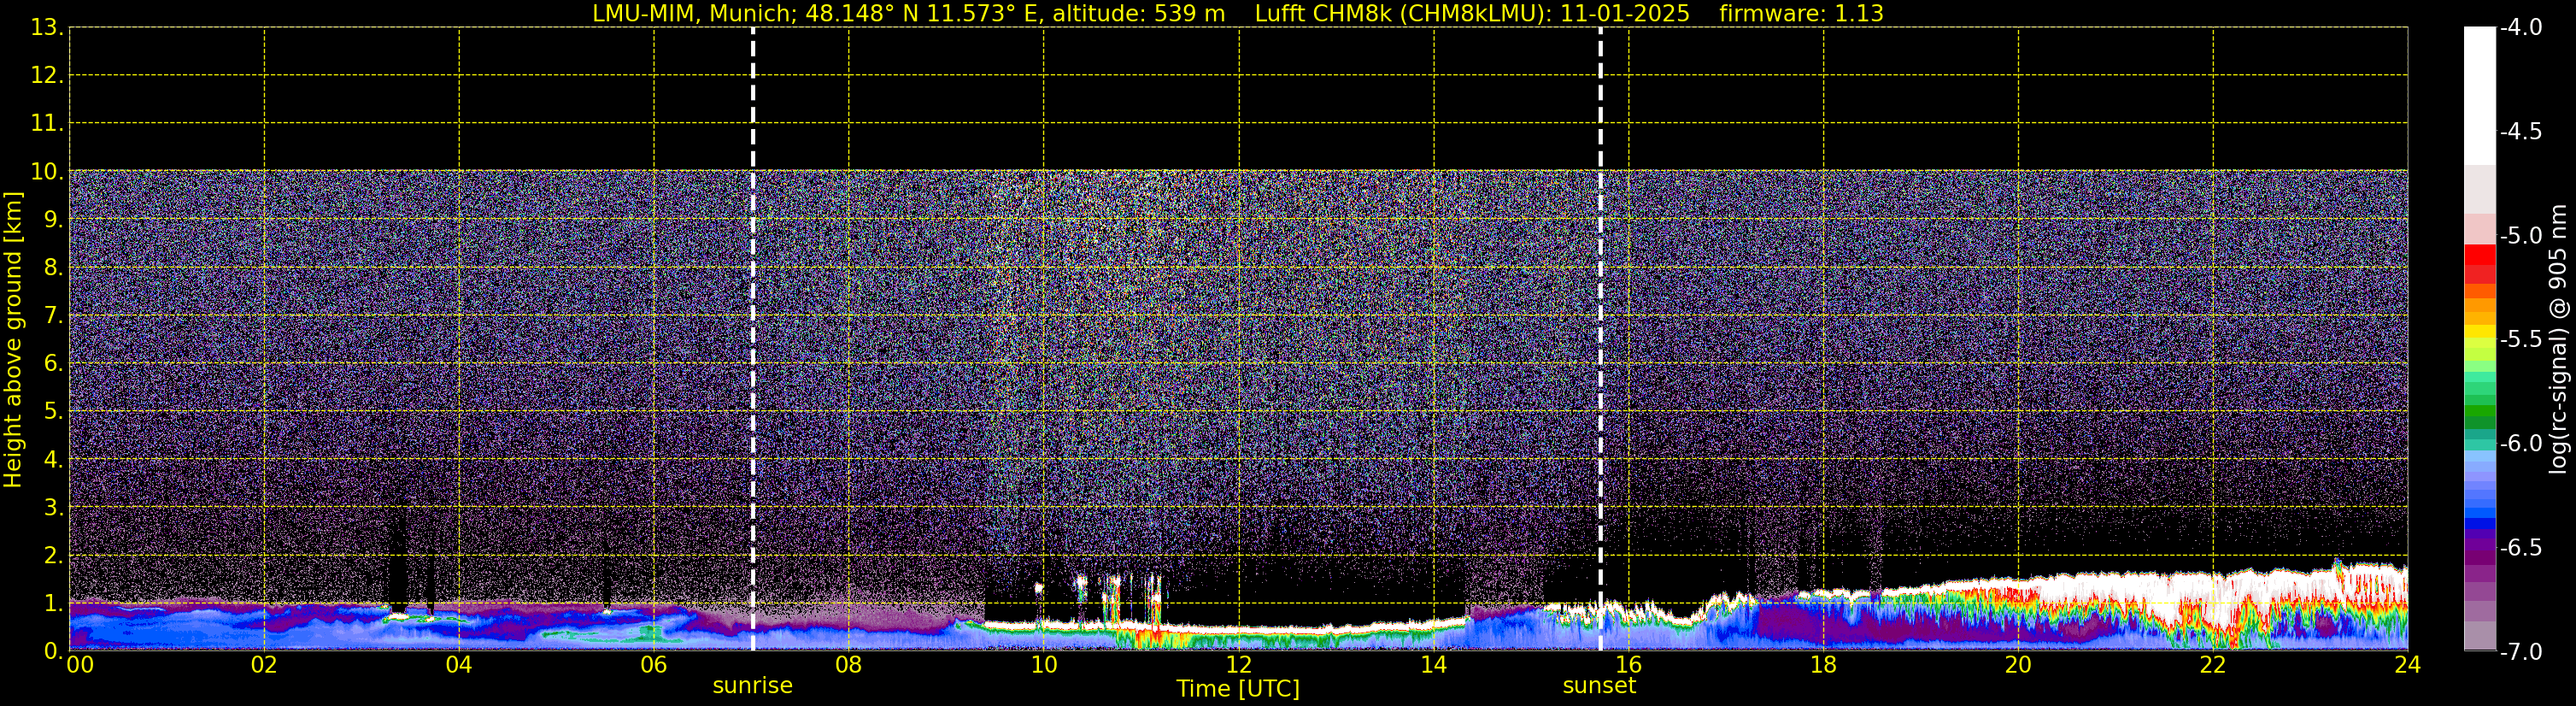Click the 2. height axis tick label
Image resolution: width=2576 pixels, height=706 pixels.
[53, 556]
